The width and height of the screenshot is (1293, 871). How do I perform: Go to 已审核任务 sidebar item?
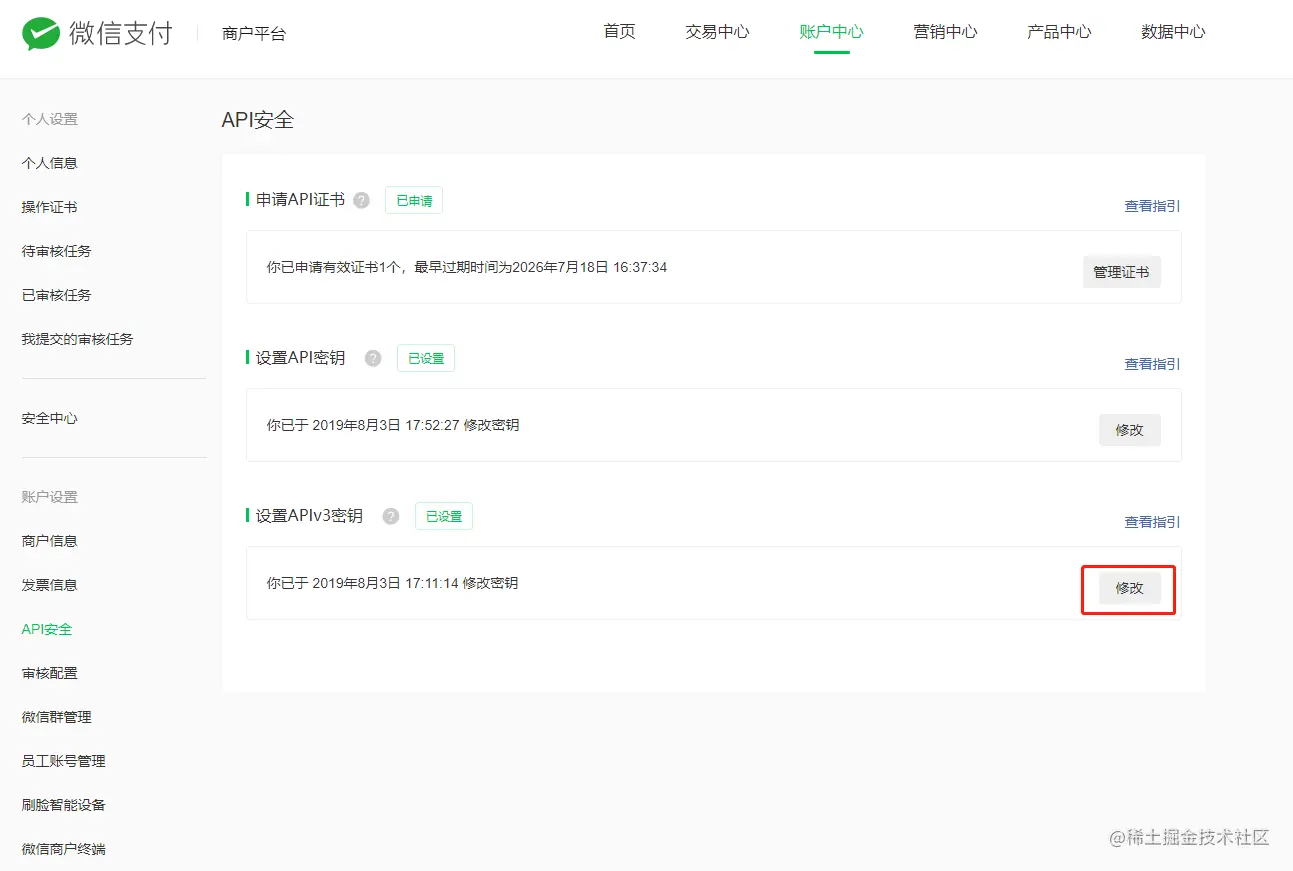[x=57, y=295]
